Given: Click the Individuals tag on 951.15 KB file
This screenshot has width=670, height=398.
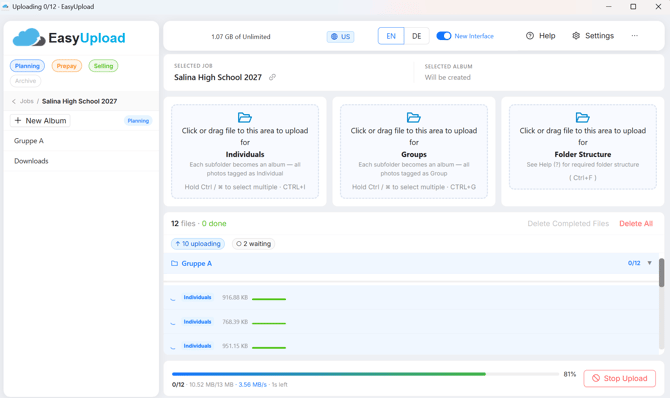Looking at the screenshot, I should pos(197,346).
